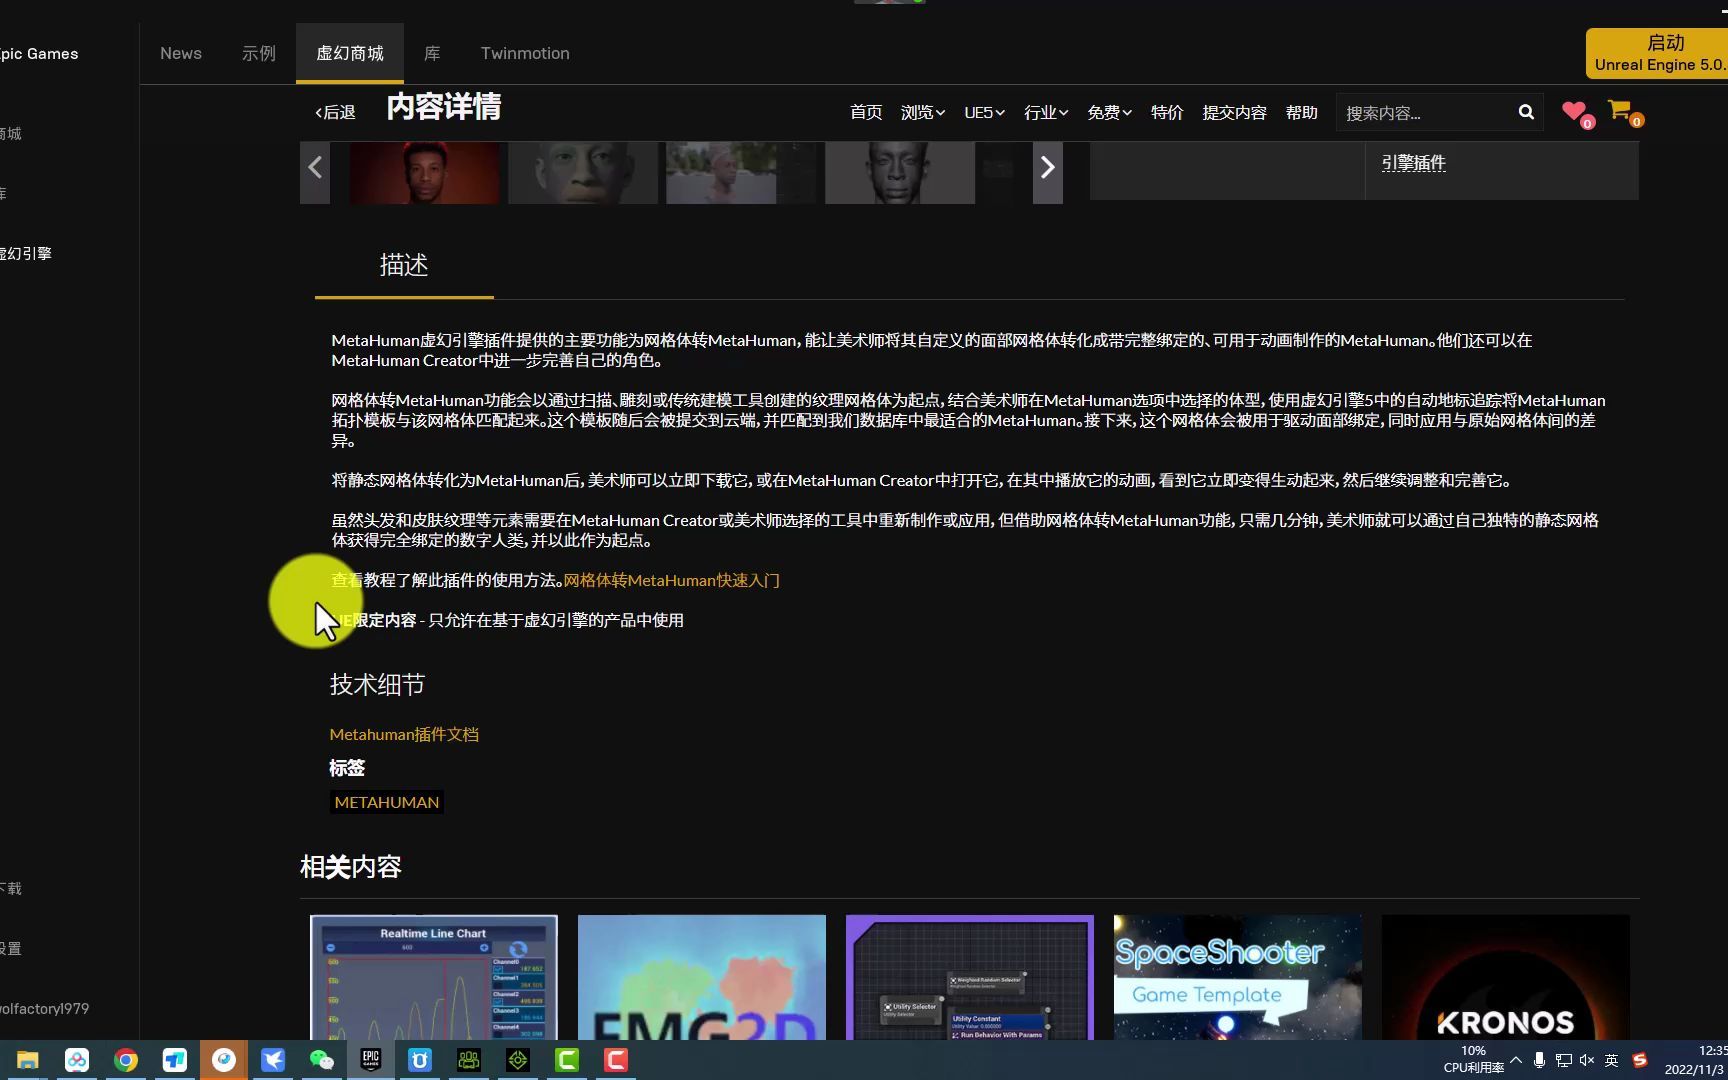Focus the 搜索内容 search field

tap(1425, 113)
